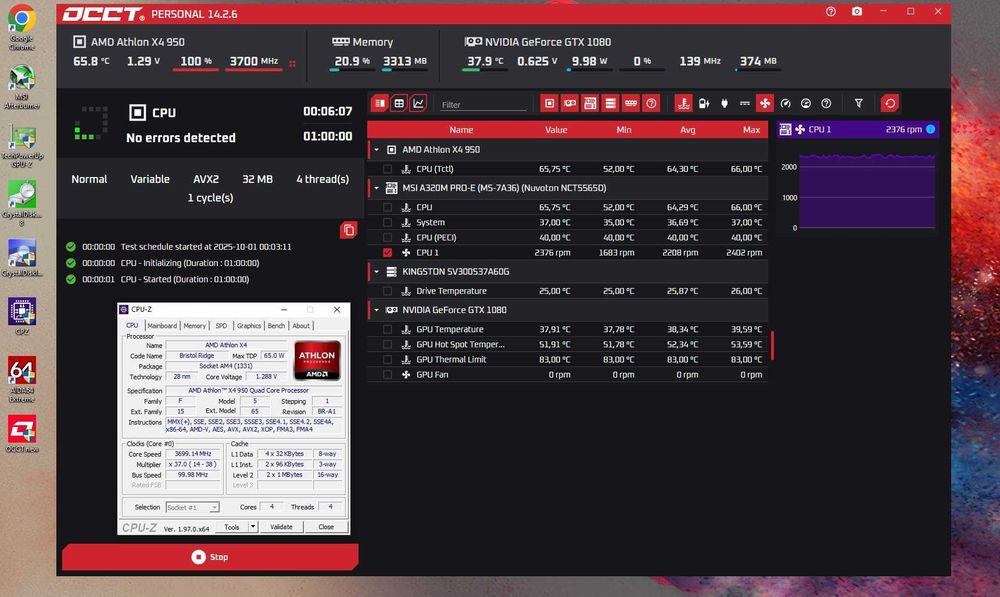Open the CPU-Z Tools dropdown arrow

point(253,527)
